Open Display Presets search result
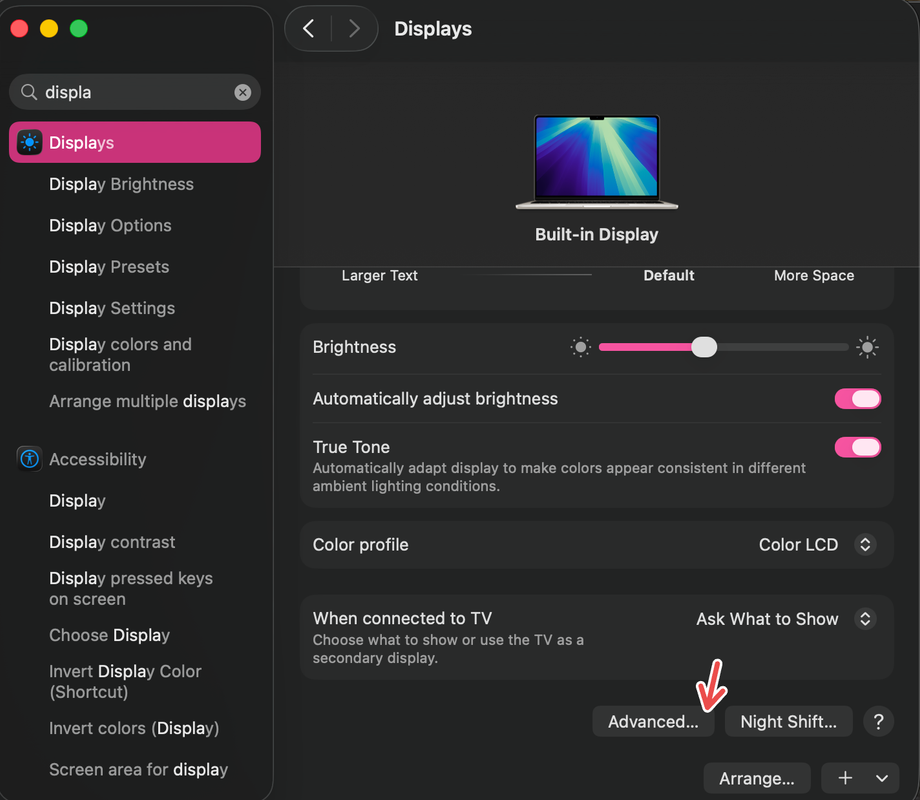The width and height of the screenshot is (920, 800). point(109,267)
